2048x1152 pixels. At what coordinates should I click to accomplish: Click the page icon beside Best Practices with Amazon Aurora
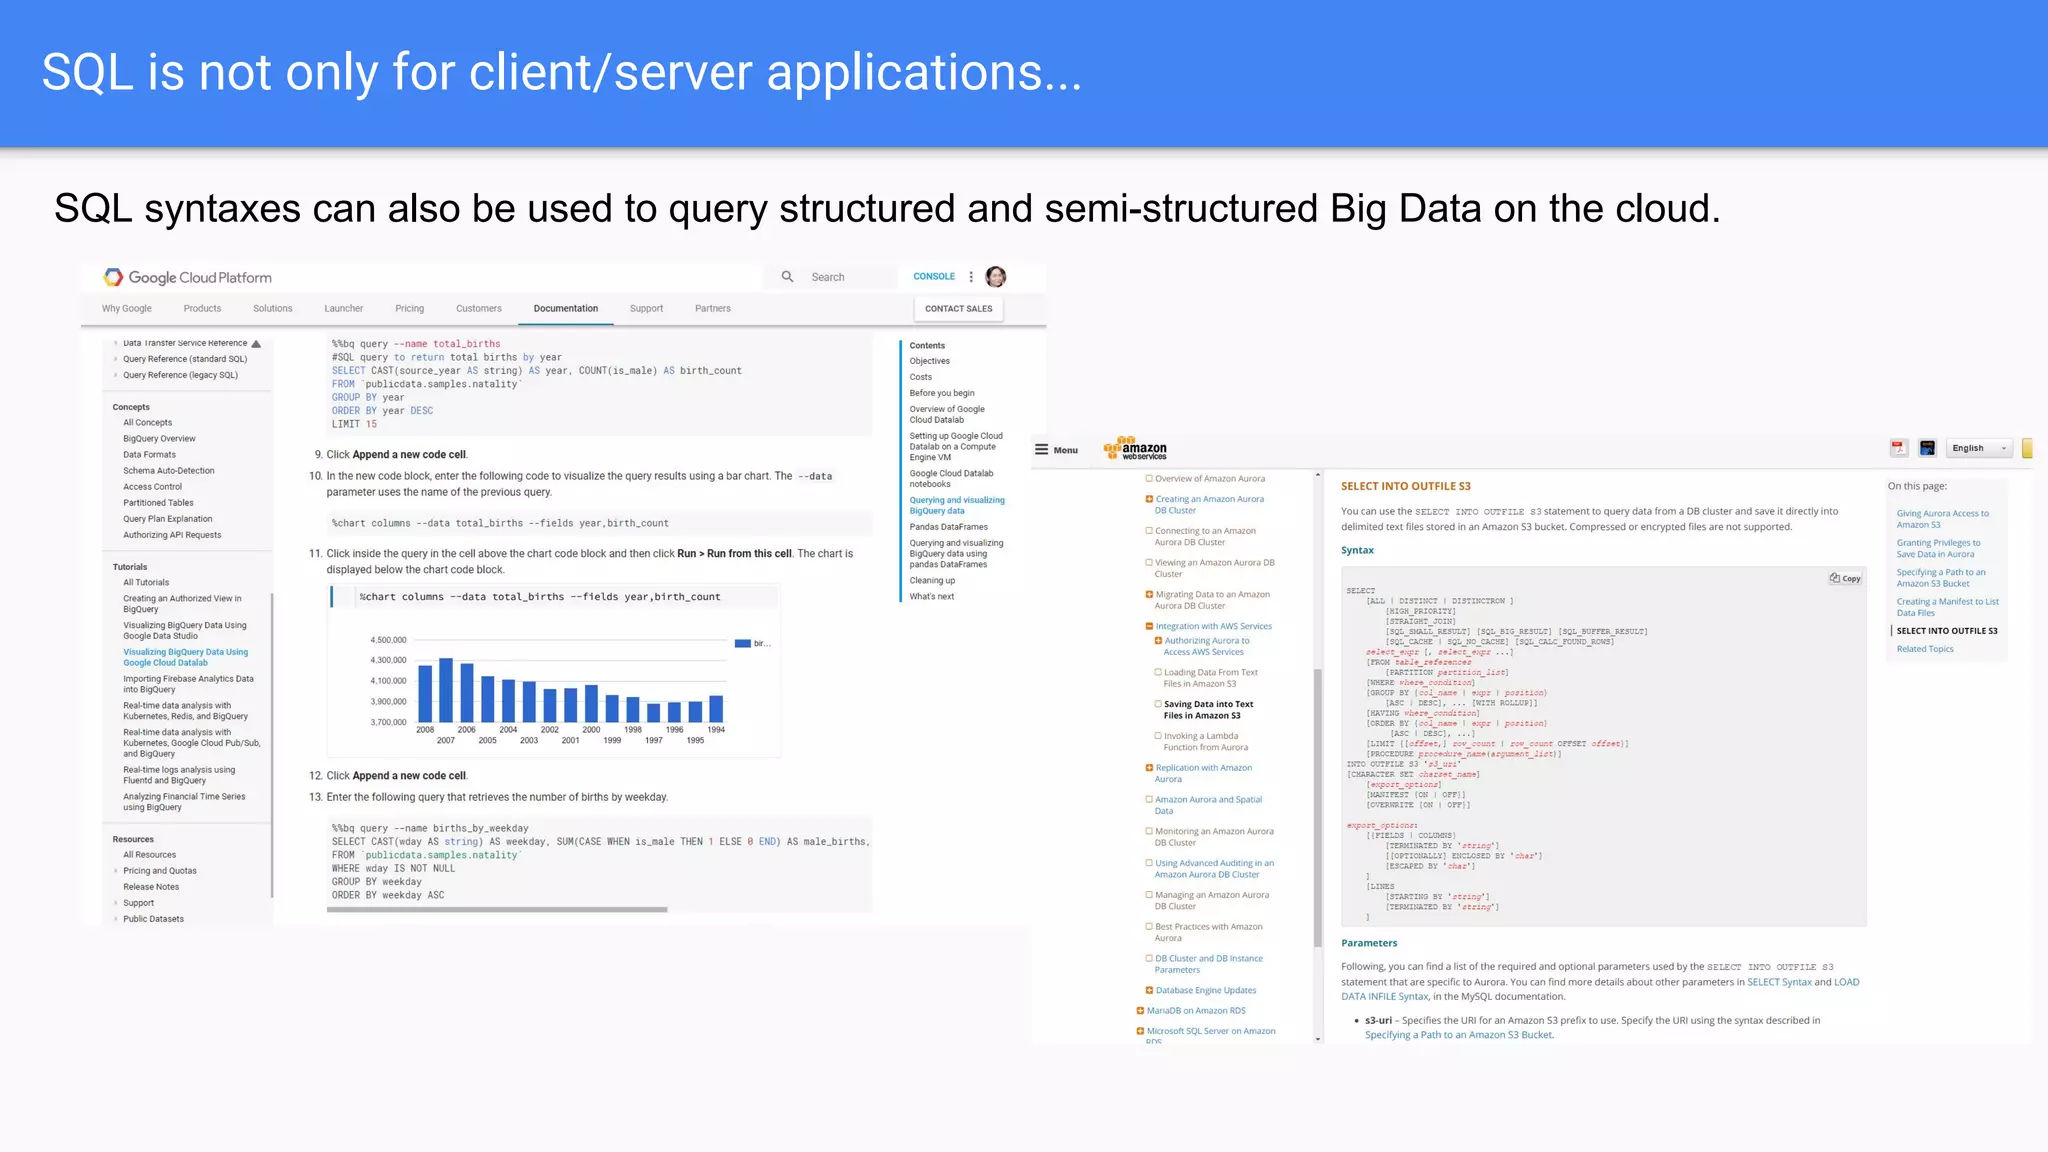[1149, 927]
